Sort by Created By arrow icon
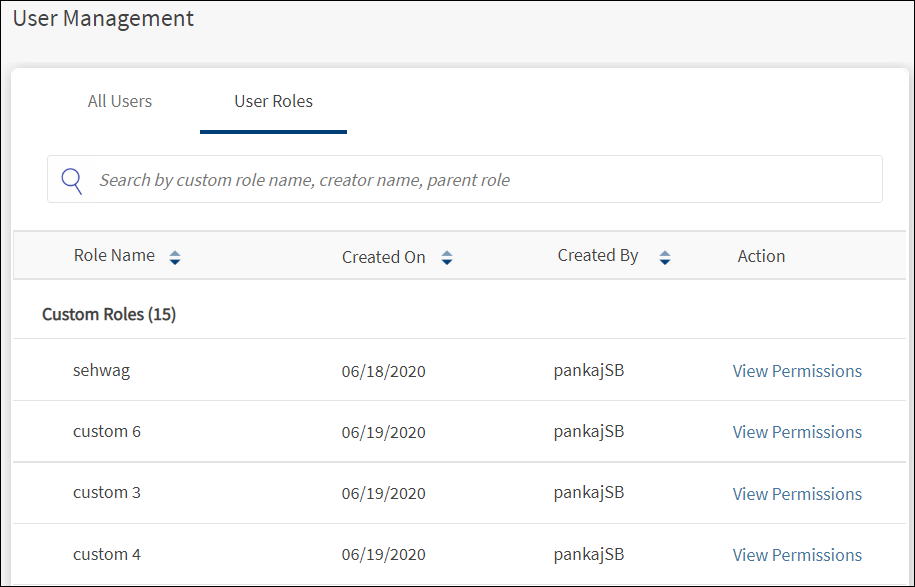The height and width of the screenshot is (587, 915). point(665,258)
